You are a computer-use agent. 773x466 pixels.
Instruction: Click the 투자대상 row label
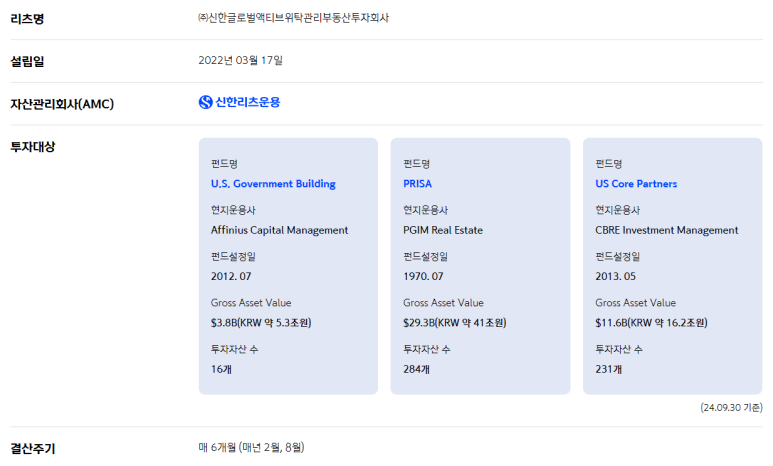tap(33, 147)
